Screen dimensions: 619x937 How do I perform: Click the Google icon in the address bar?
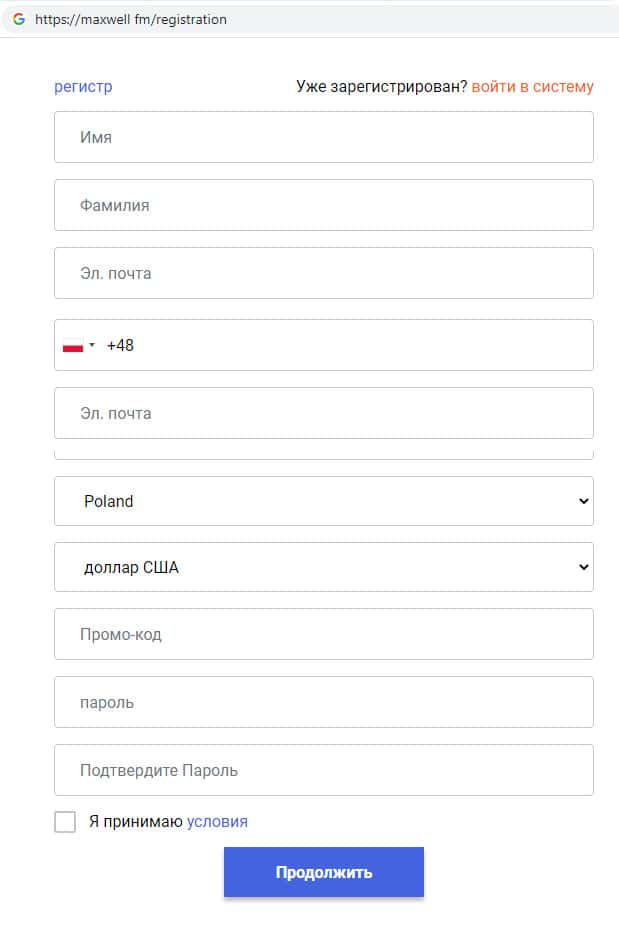19,19
